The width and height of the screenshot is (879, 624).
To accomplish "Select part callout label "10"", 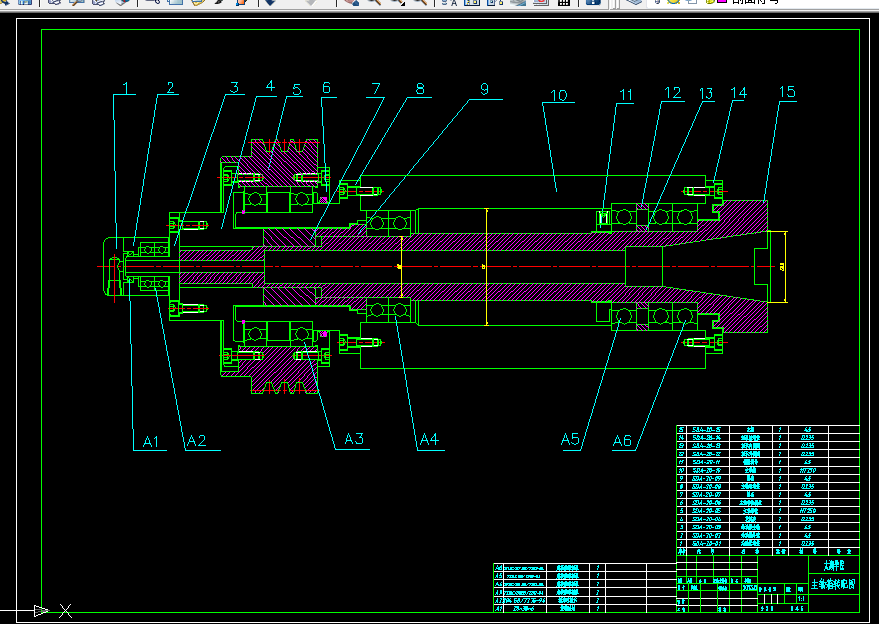I will click(559, 95).
